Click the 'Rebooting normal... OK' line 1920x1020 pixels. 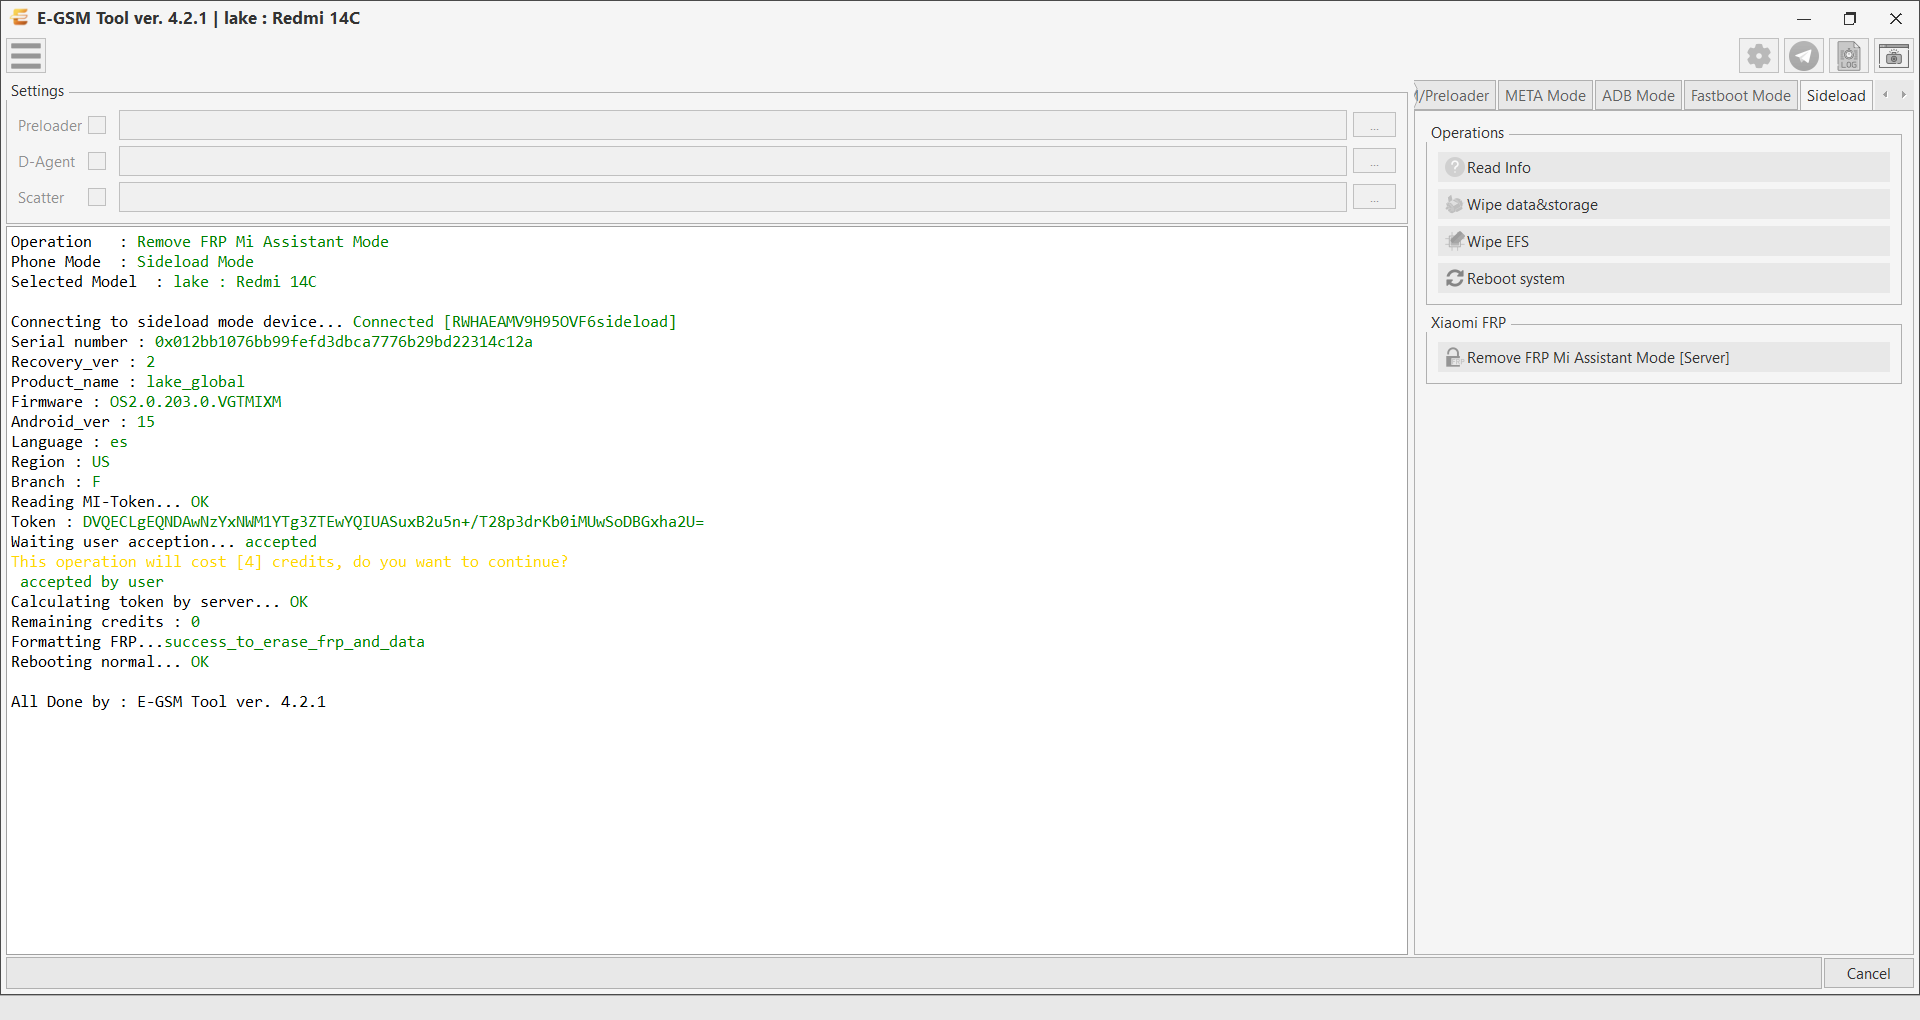110,662
